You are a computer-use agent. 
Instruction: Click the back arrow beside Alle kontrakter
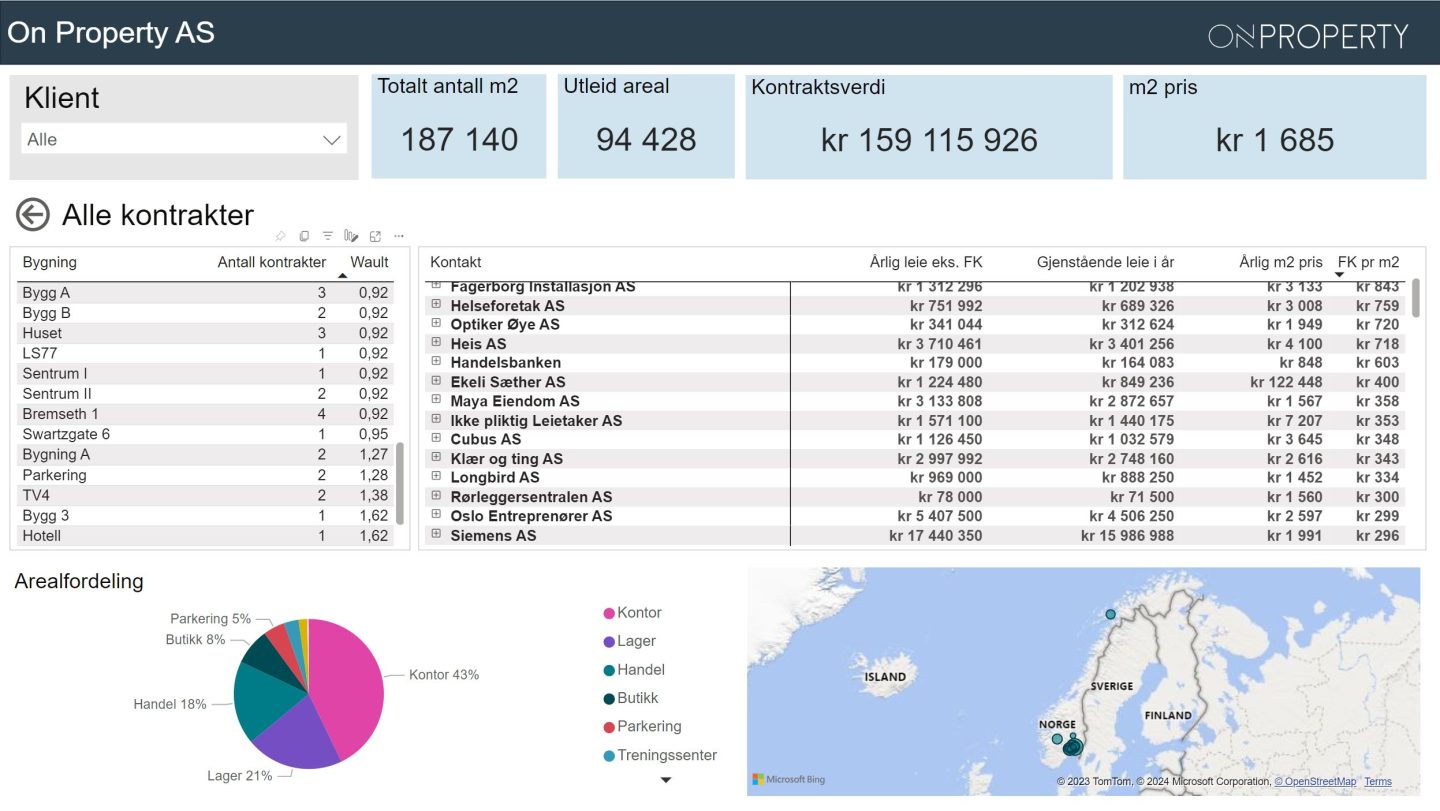click(x=33, y=215)
